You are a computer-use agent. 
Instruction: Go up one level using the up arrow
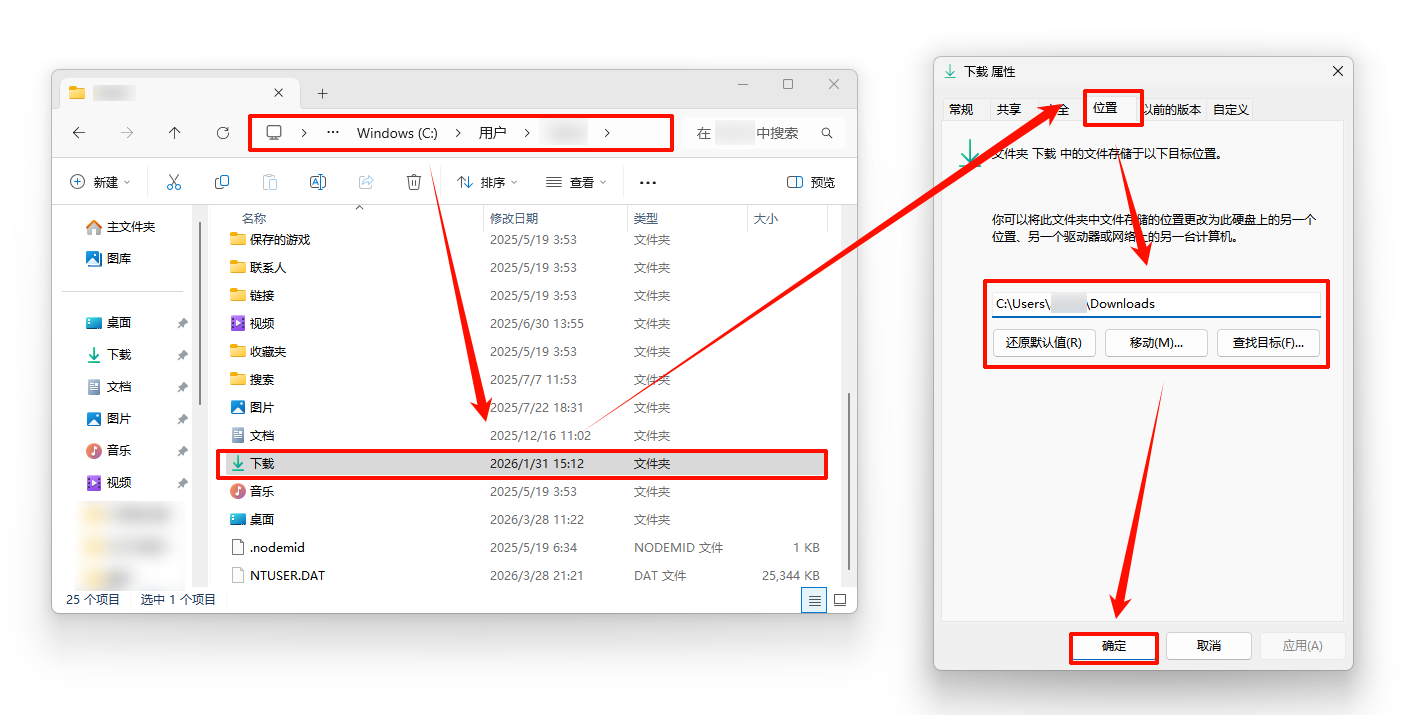pos(173,132)
